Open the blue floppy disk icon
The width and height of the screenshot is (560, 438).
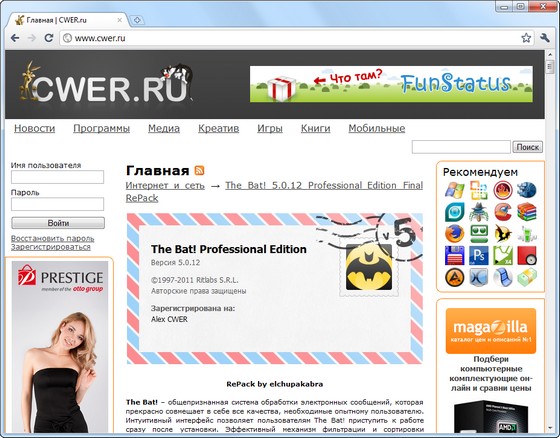[455, 255]
